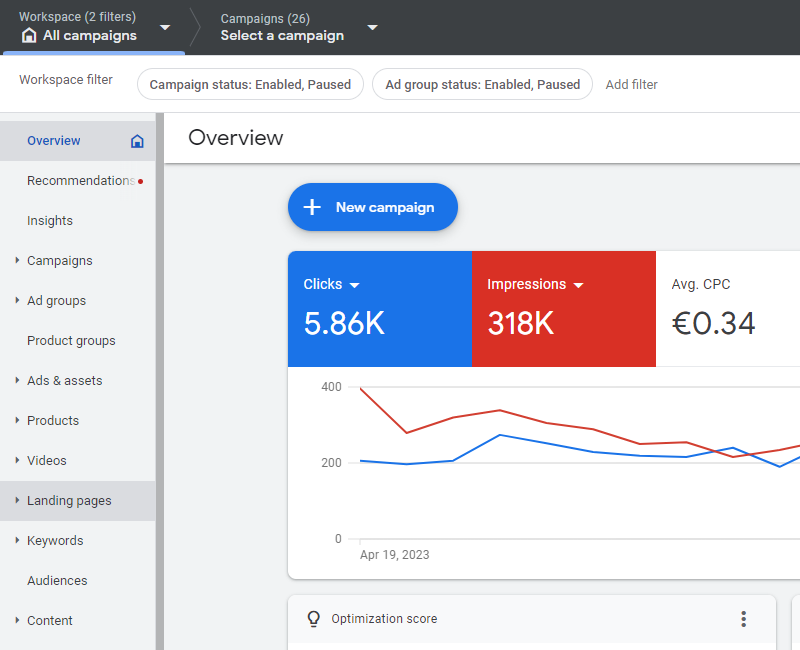This screenshot has width=800, height=650.
Task: Click the lightbulb icon next to Optimization score
Action: coord(314,619)
